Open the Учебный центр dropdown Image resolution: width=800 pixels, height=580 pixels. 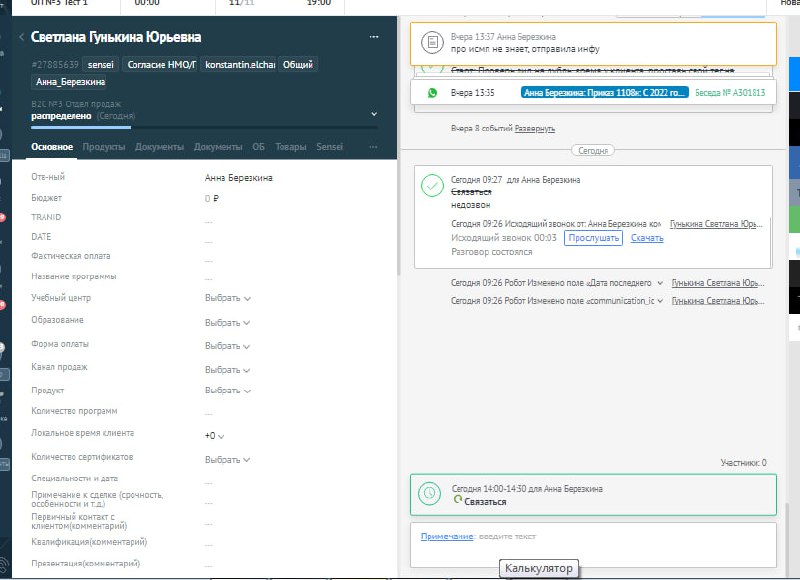(x=227, y=298)
